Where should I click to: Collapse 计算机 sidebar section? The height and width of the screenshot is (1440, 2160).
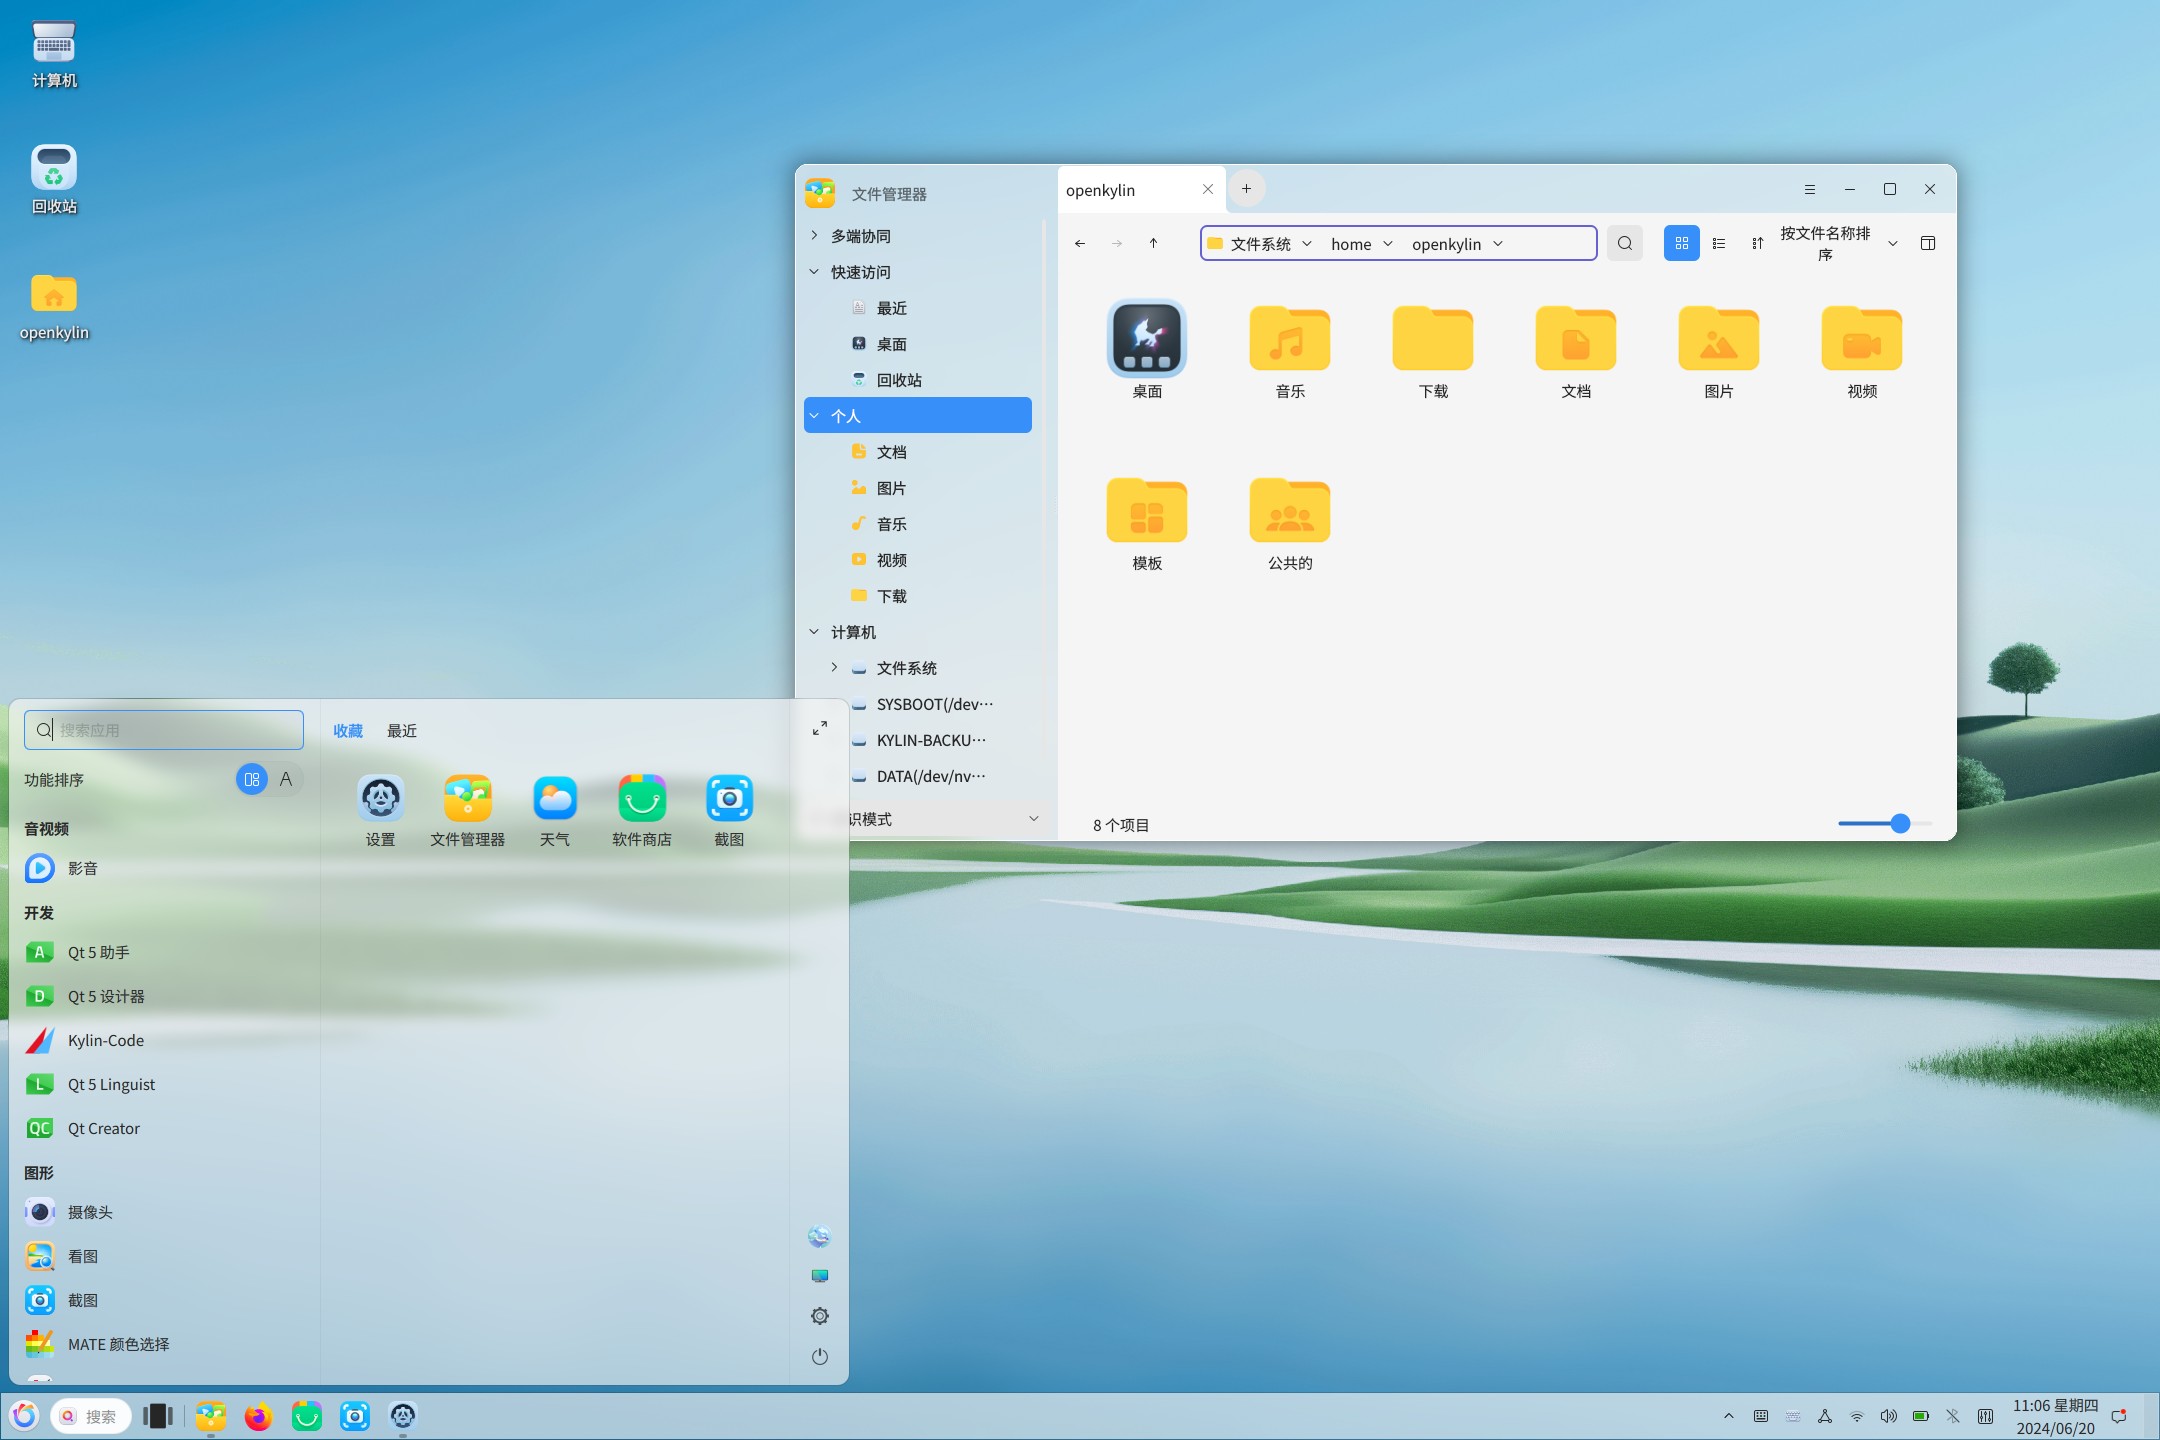point(814,631)
